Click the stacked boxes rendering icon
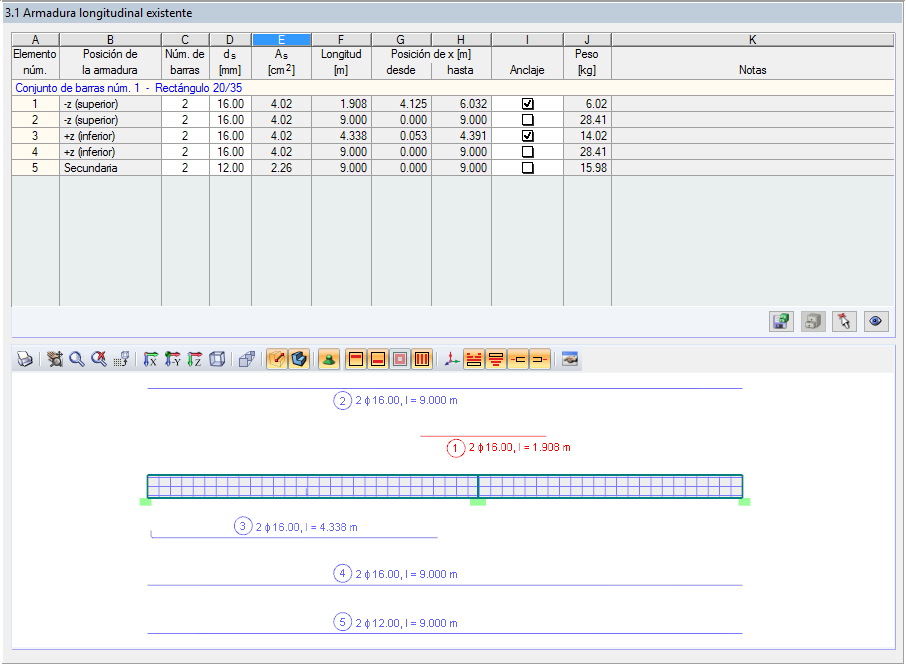Screen dimensions: 906x666 [x=247, y=359]
